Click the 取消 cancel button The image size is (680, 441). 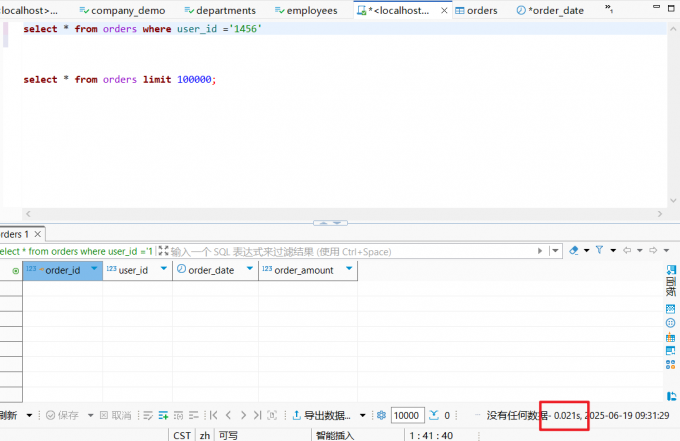click(x=115, y=415)
